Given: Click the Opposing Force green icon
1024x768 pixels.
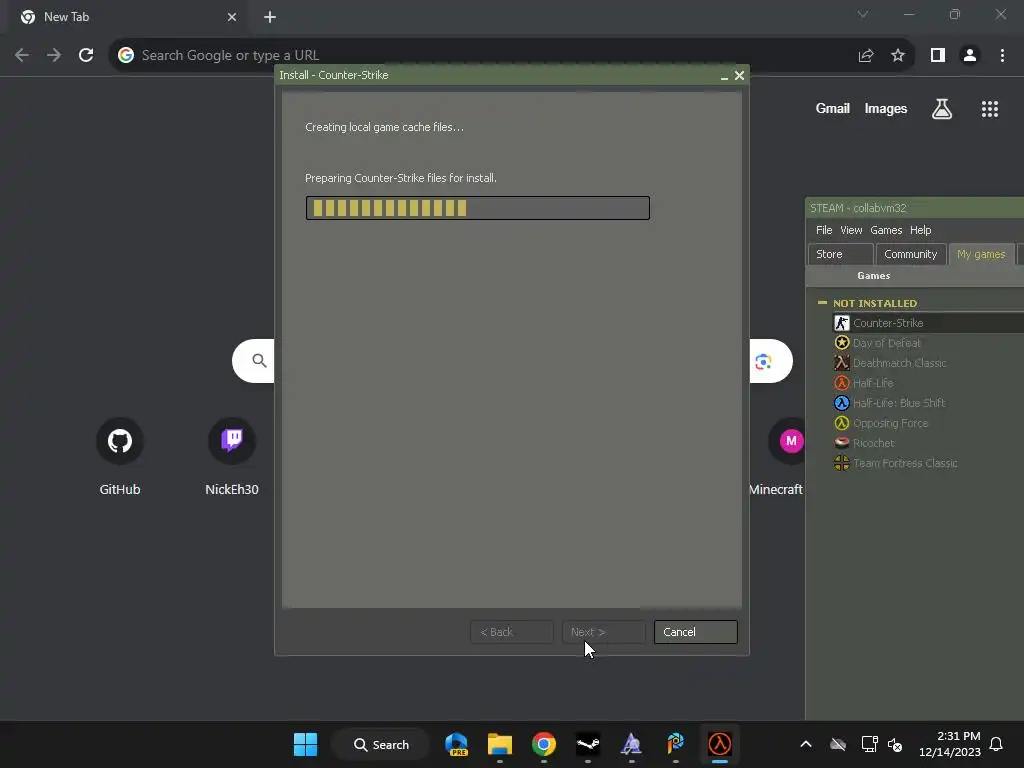Looking at the screenshot, I should (x=842, y=423).
